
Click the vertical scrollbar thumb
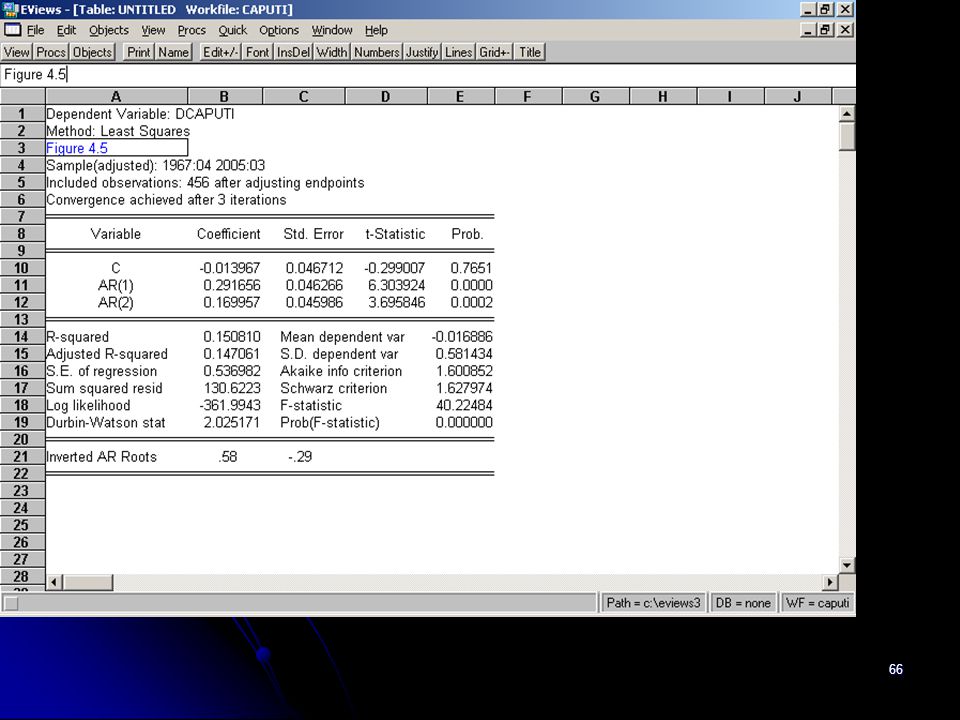[847, 136]
